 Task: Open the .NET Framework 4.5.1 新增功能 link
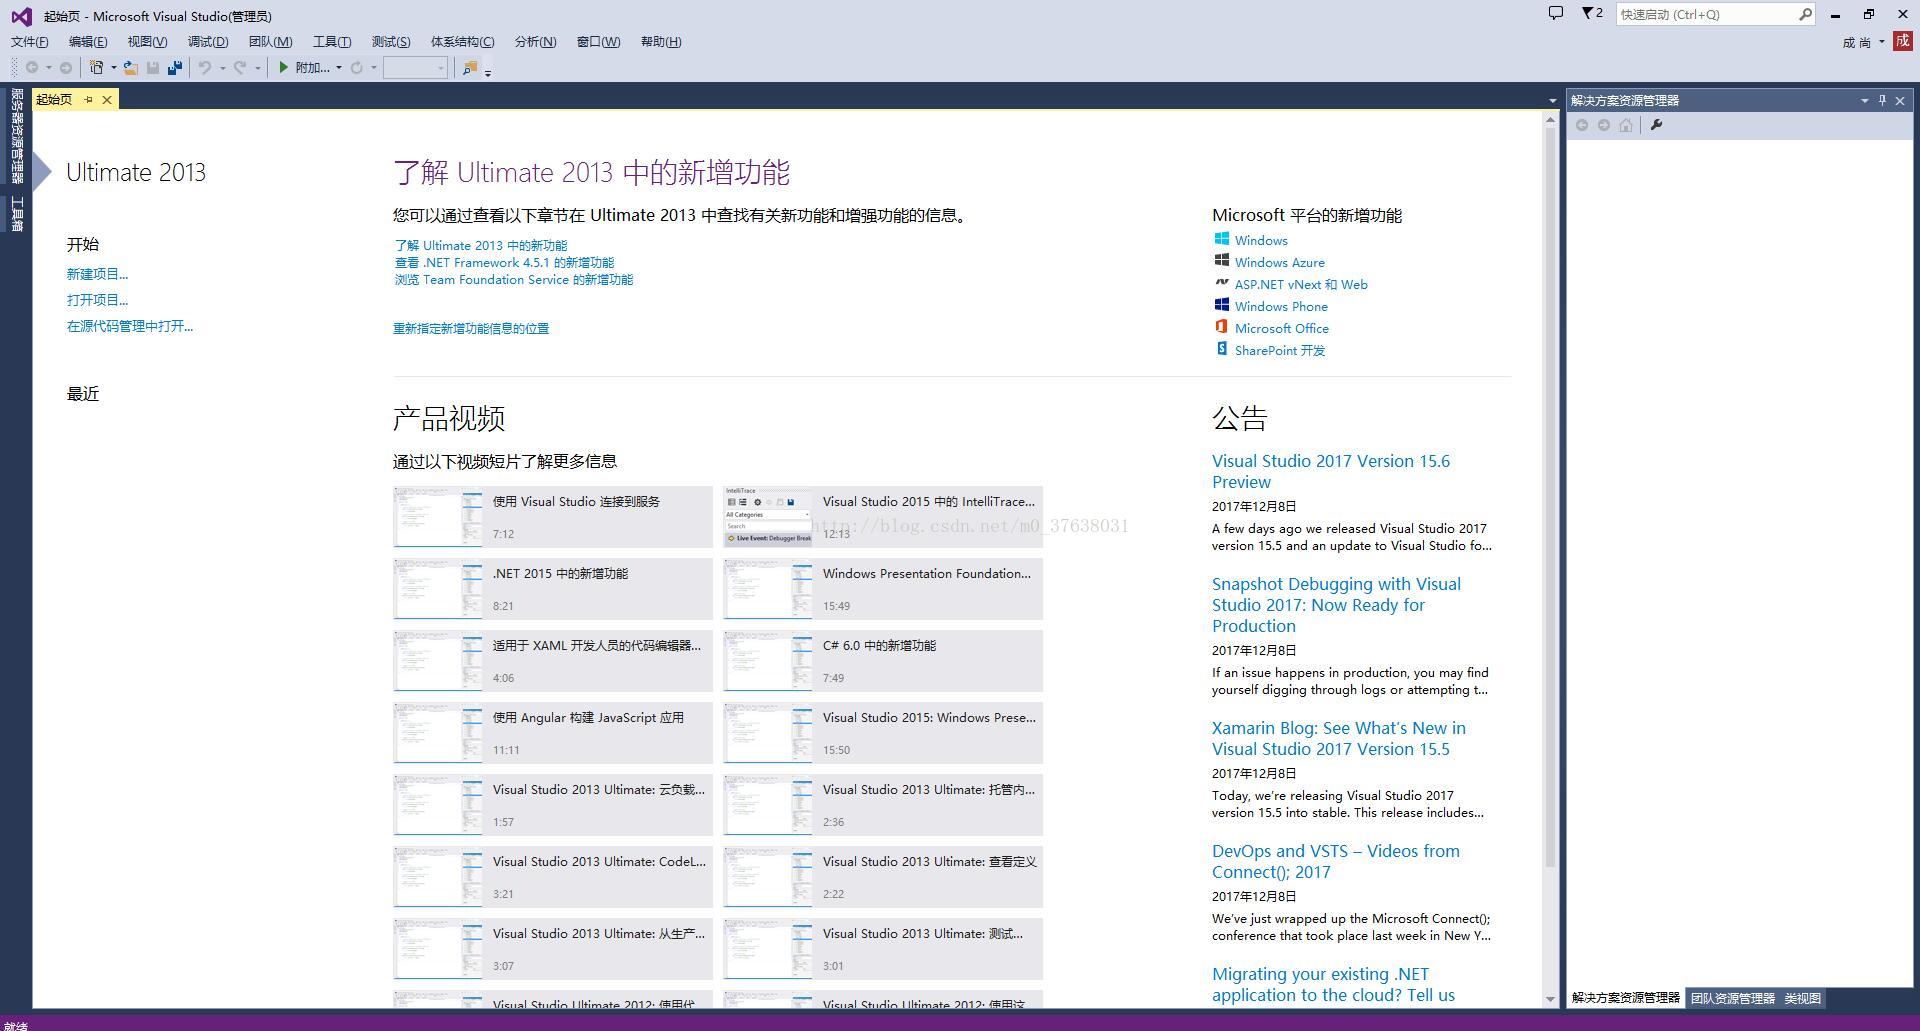(504, 262)
